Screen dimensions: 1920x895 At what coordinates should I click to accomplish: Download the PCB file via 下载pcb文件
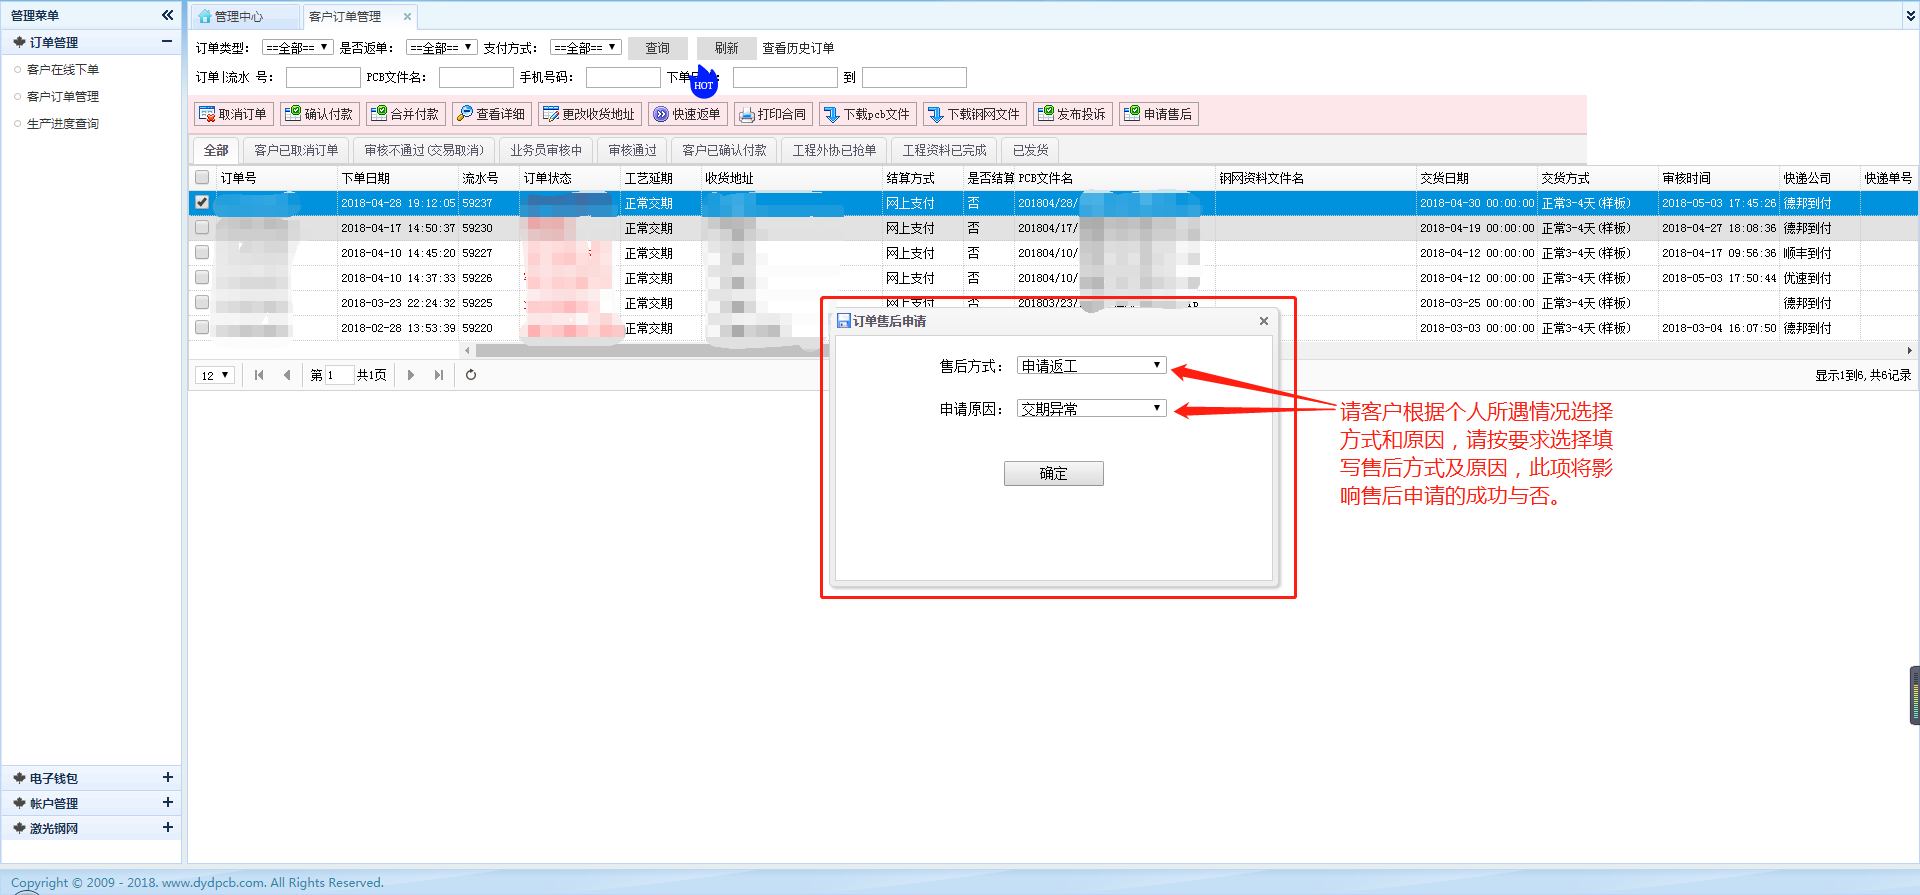(x=867, y=114)
